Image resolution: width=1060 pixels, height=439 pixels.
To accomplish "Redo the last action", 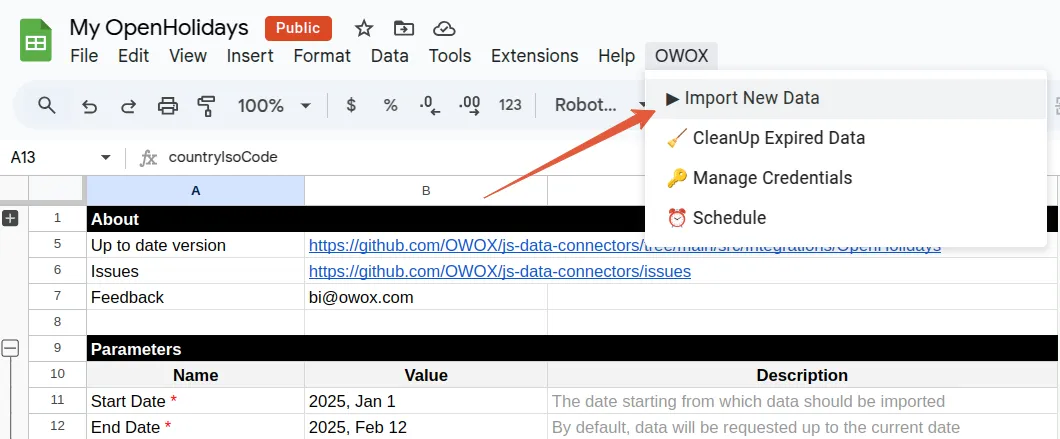I will click(128, 106).
